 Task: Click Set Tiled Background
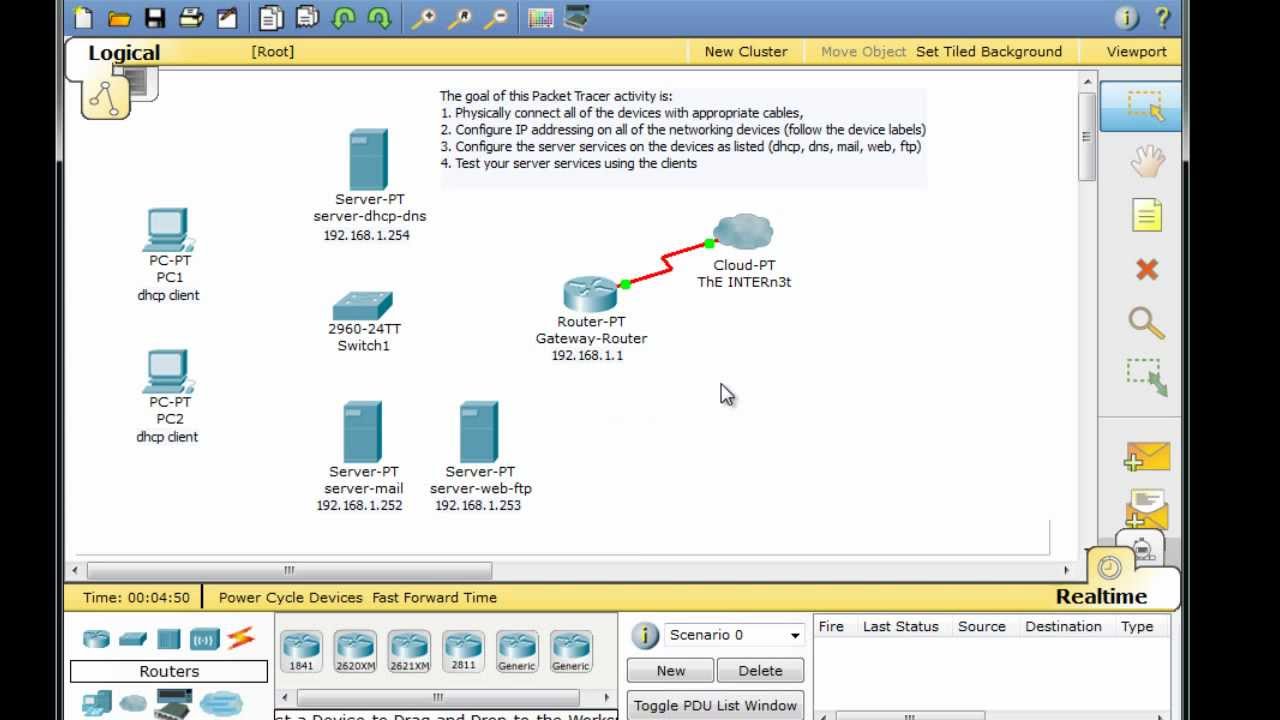coord(989,52)
